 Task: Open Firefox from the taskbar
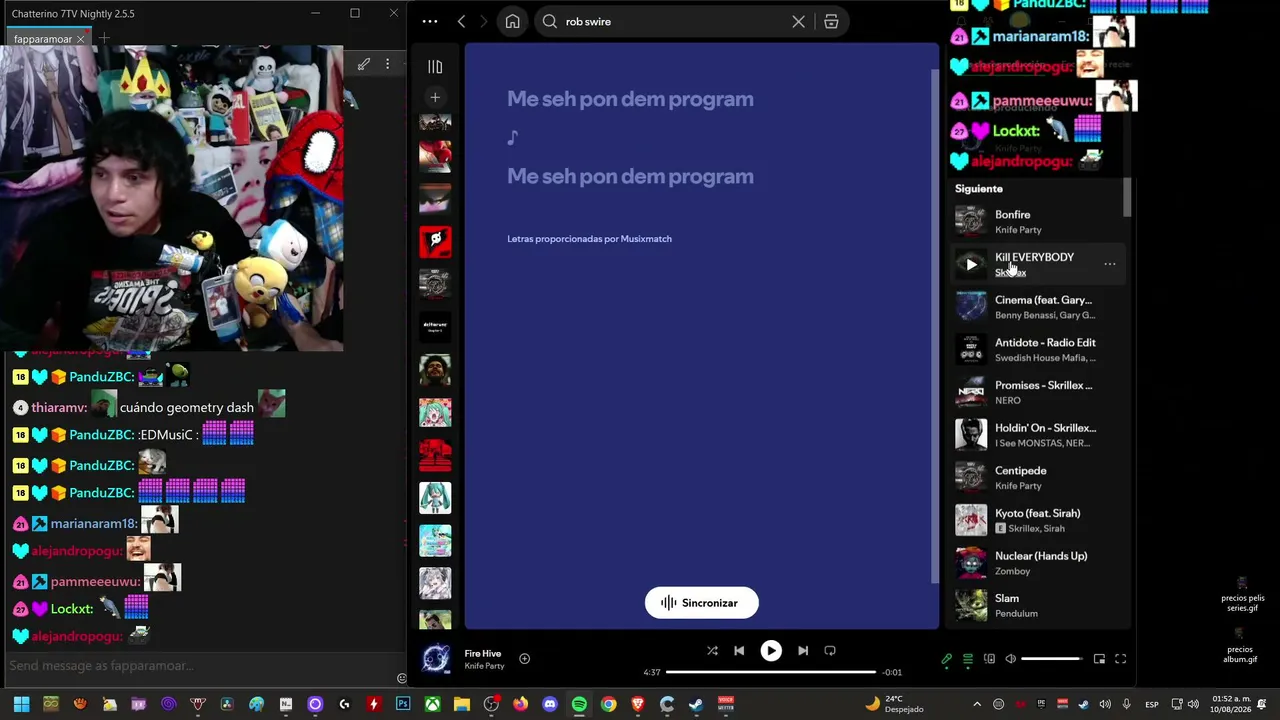coord(520,704)
